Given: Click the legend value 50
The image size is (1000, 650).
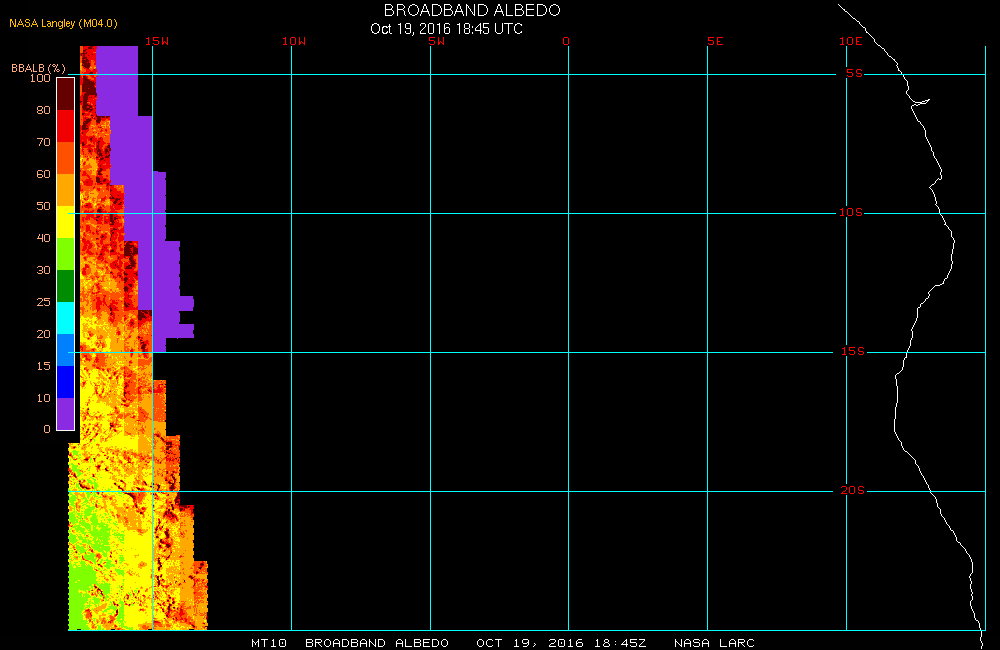Looking at the screenshot, I should (43, 206).
